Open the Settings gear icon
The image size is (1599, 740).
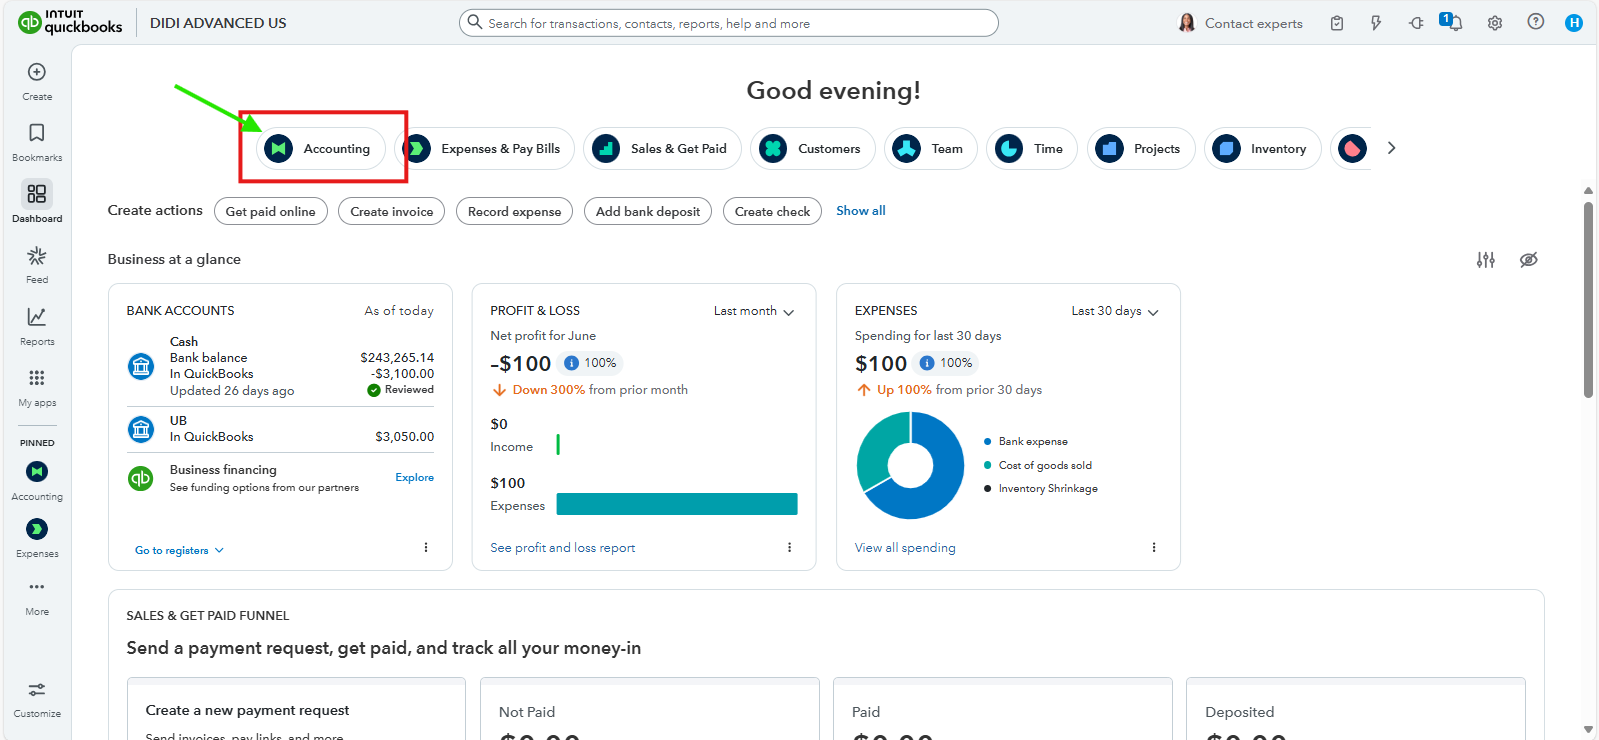click(1495, 23)
